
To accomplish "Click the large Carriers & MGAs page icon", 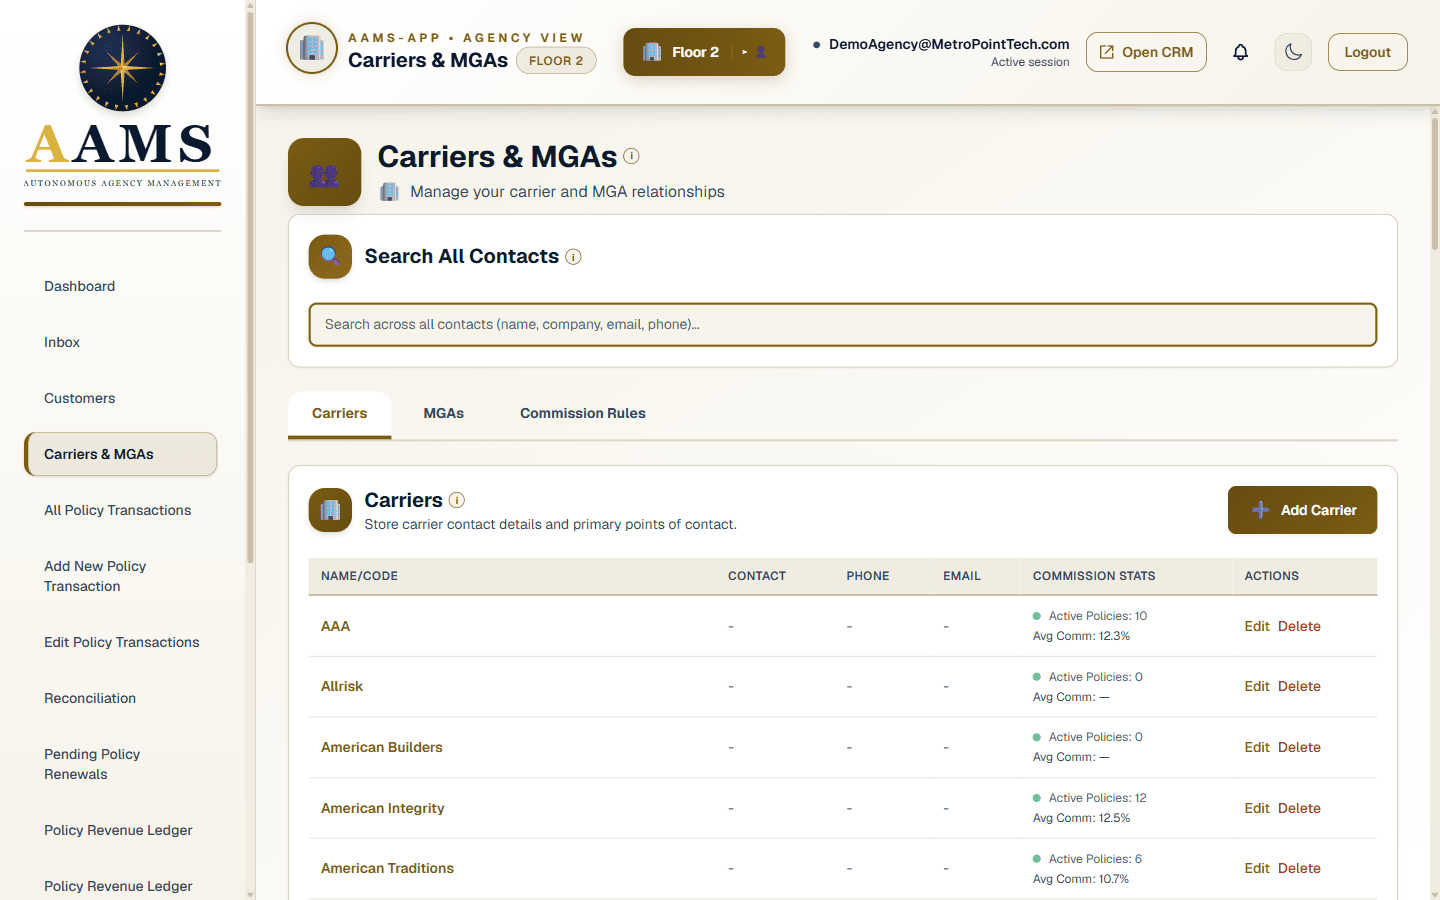I will coord(324,172).
